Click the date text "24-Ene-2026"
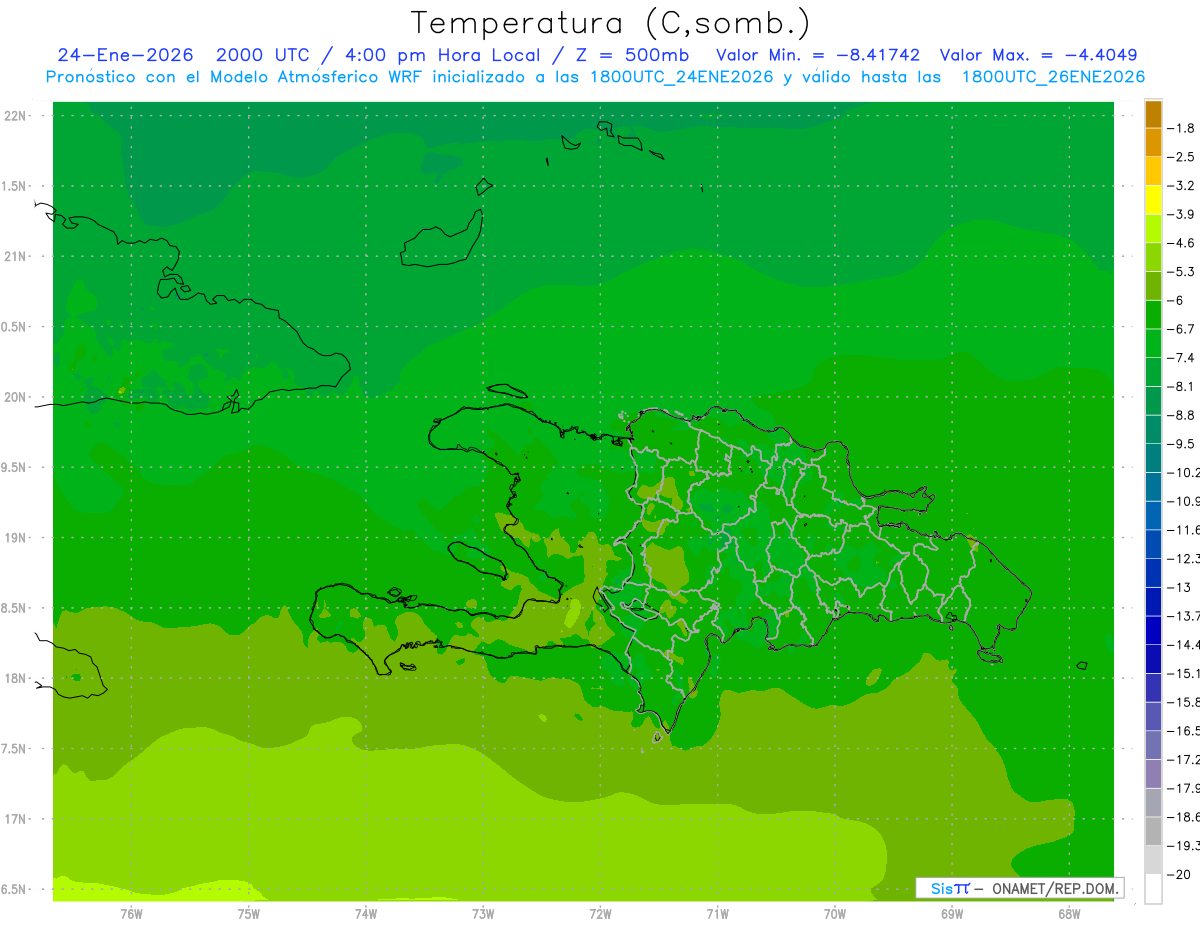The height and width of the screenshot is (927, 1200). [126, 55]
